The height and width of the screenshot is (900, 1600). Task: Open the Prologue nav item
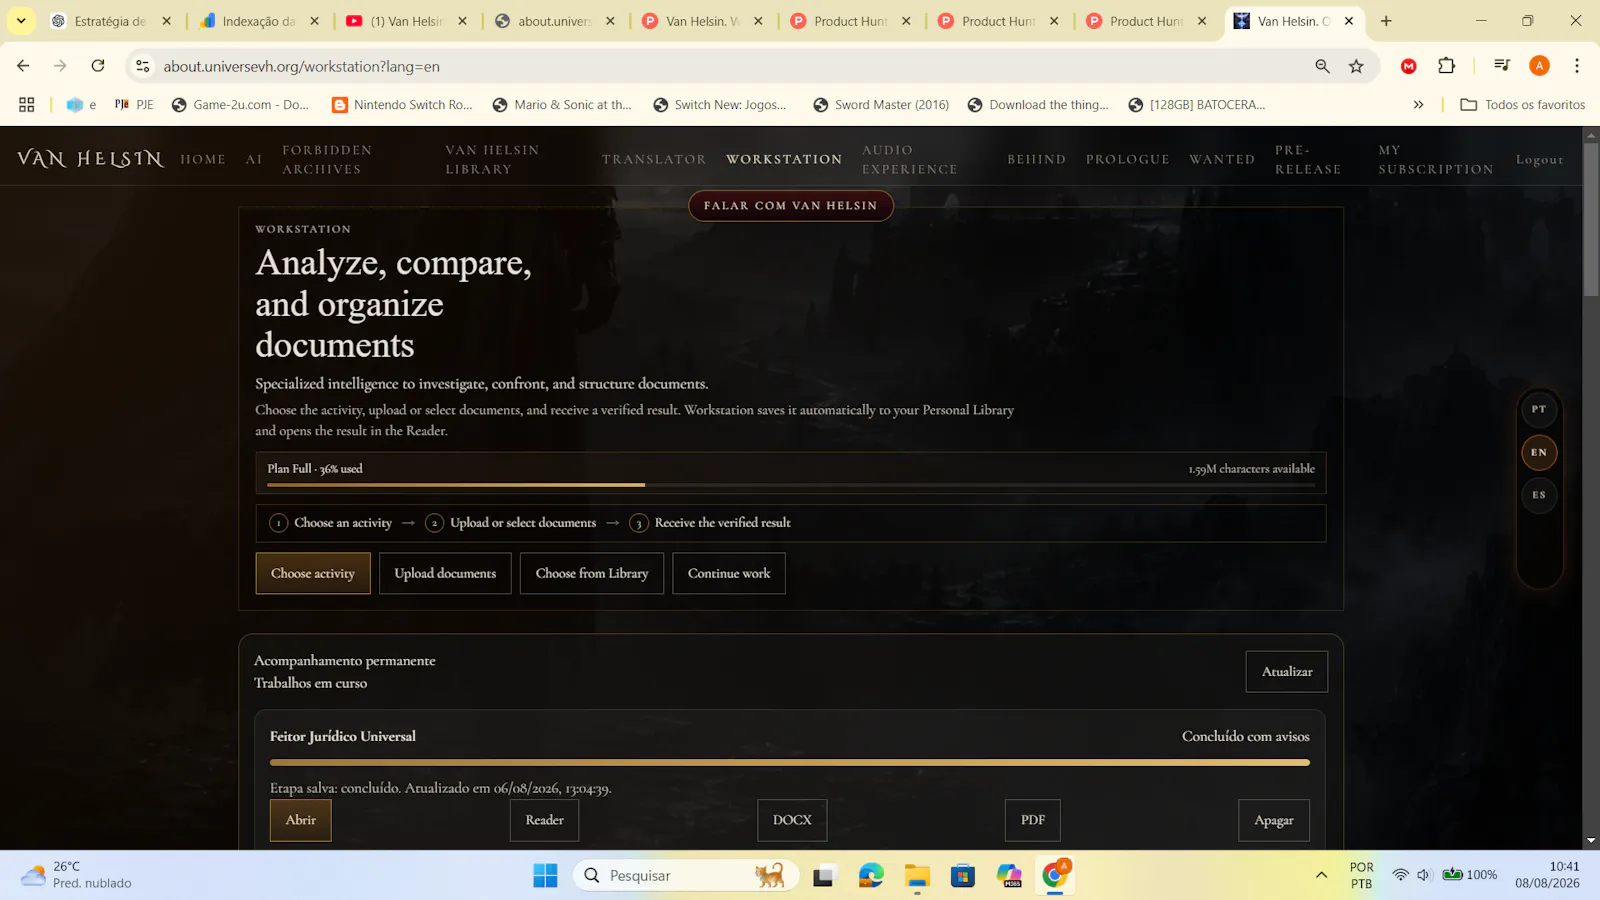[1128, 159]
